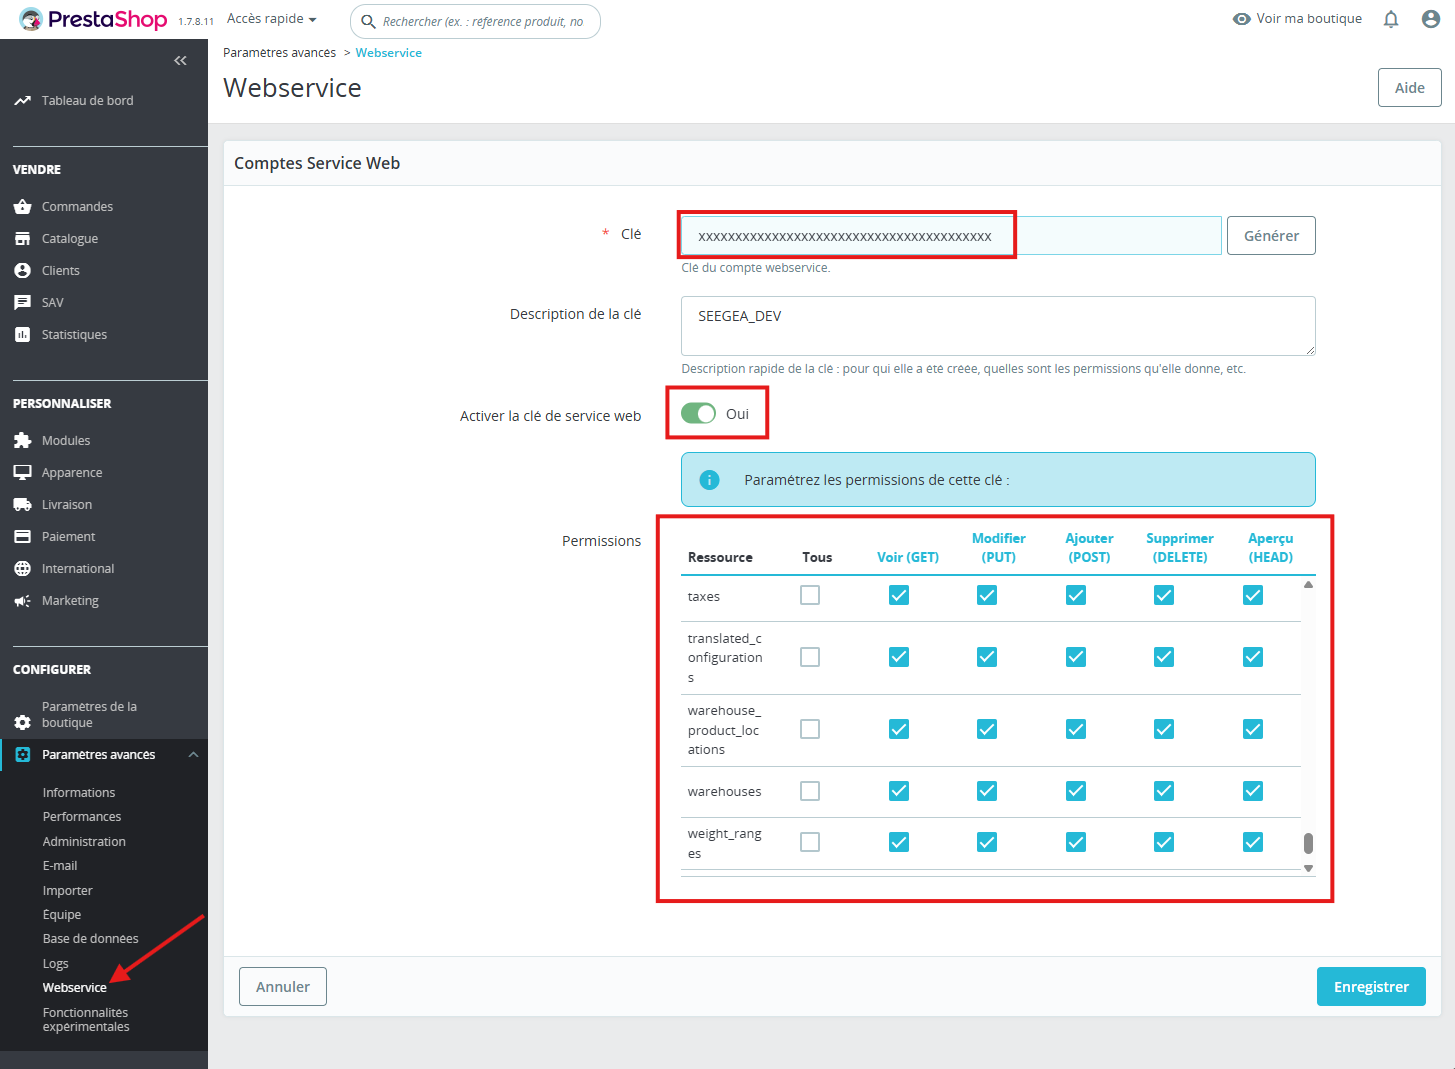Disable the Activer la clé de service web toggle
Viewport: 1455px width, 1069px height.
pos(700,412)
